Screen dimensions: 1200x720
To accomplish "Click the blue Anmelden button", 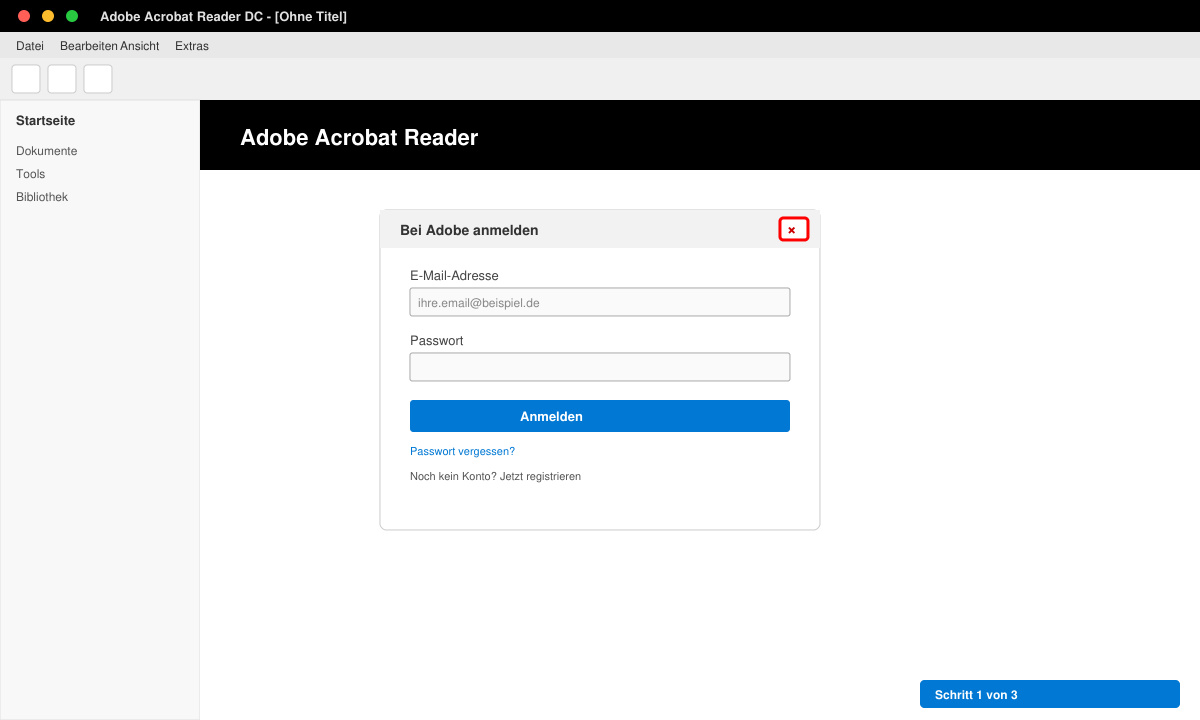I will [x=600, y=416].
